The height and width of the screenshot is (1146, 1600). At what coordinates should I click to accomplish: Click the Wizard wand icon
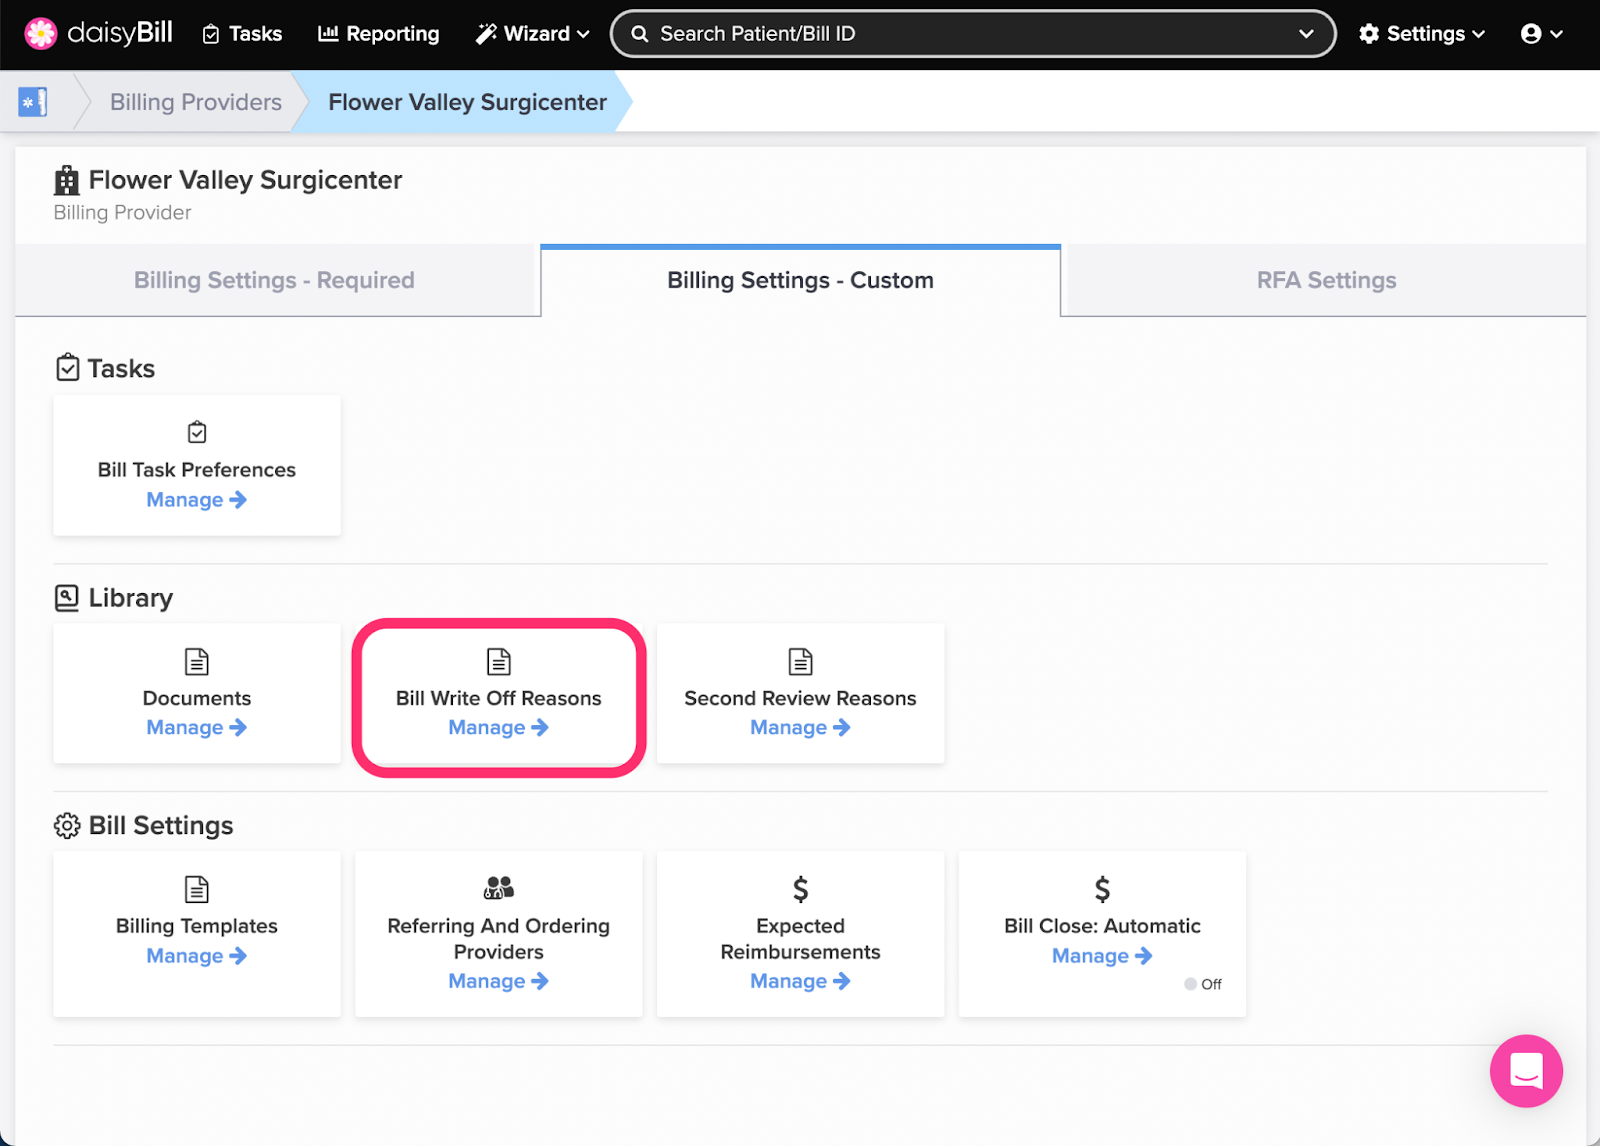tap(486, 34)
